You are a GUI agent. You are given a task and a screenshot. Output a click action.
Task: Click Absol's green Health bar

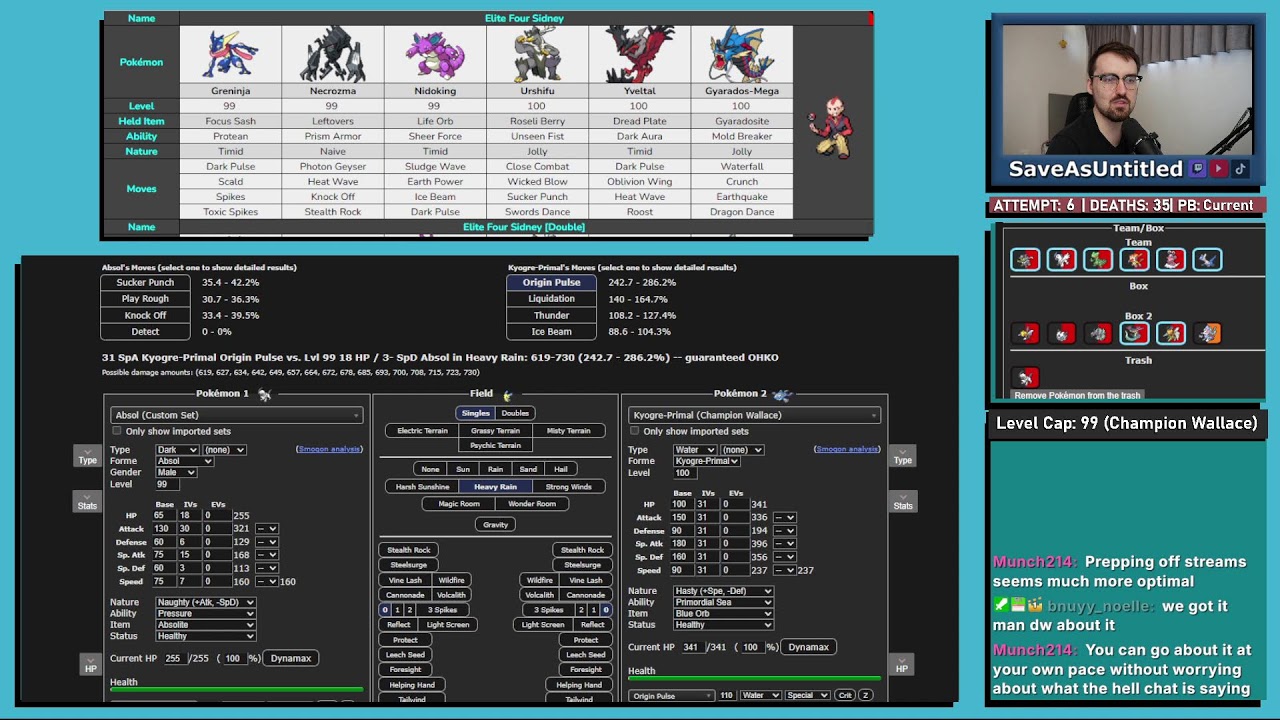[236, 689]
